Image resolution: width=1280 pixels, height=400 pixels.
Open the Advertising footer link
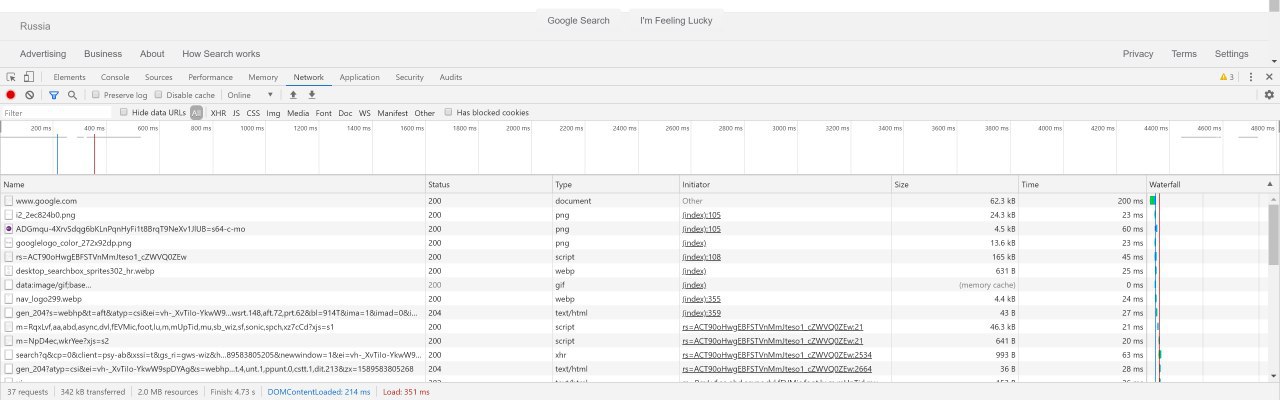43,54
